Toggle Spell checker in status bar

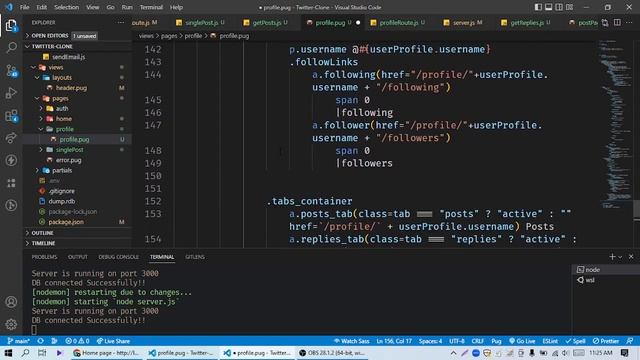tap(576, 341)
